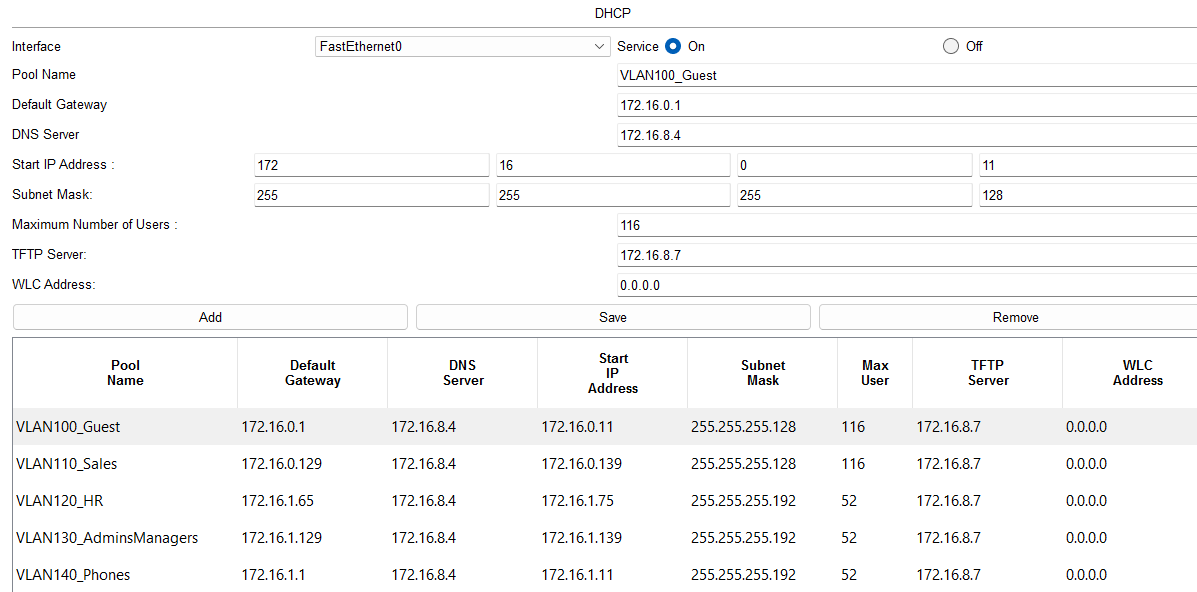The height and width of the screenshot is (592, 1197).
Task: Focus the Default Gateway input field
Action: 907,105
